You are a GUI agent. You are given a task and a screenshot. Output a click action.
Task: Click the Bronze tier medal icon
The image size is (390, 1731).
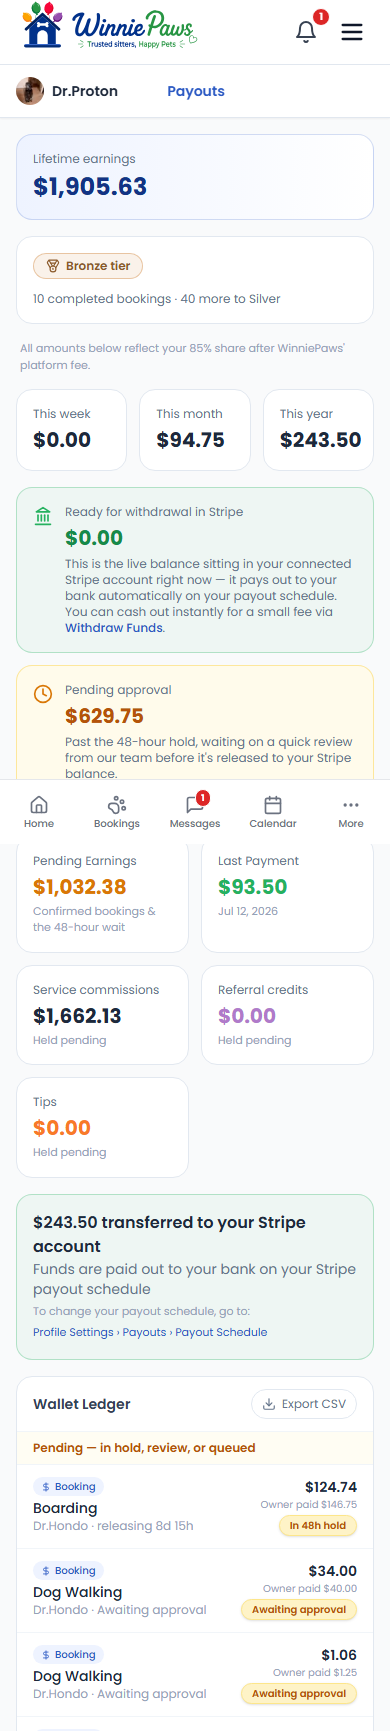click(53, 266)
